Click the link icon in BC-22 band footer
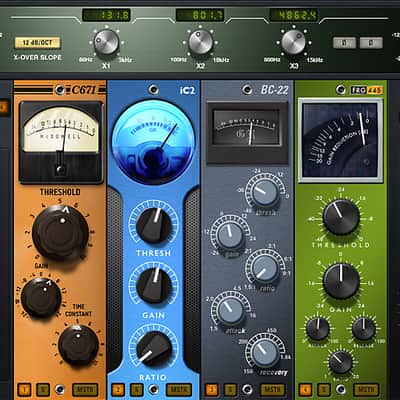The width and height of the screenshot is (400, 400). click(x=247, y=389)
